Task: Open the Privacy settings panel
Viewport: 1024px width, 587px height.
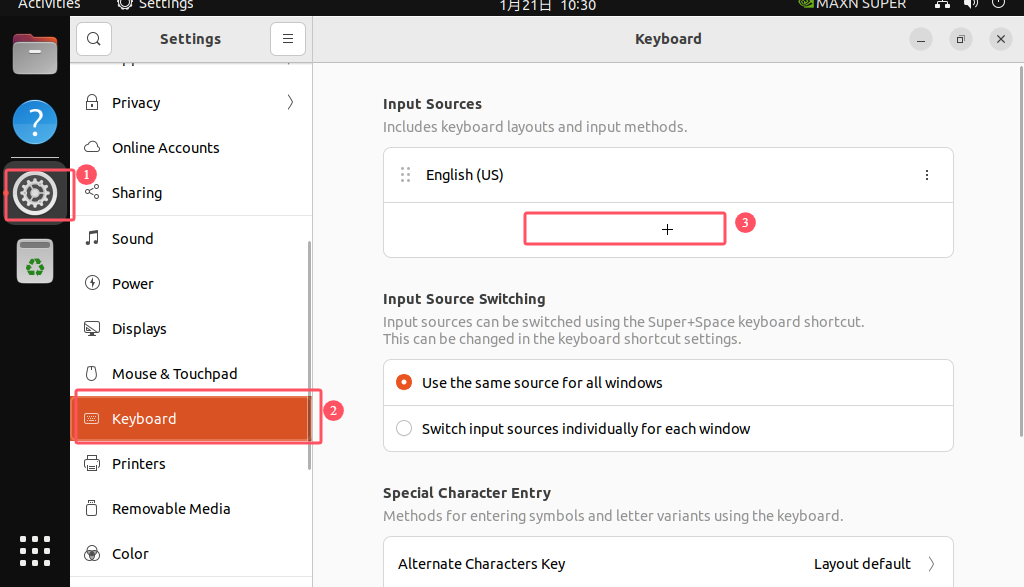Action: coord(191,103)
